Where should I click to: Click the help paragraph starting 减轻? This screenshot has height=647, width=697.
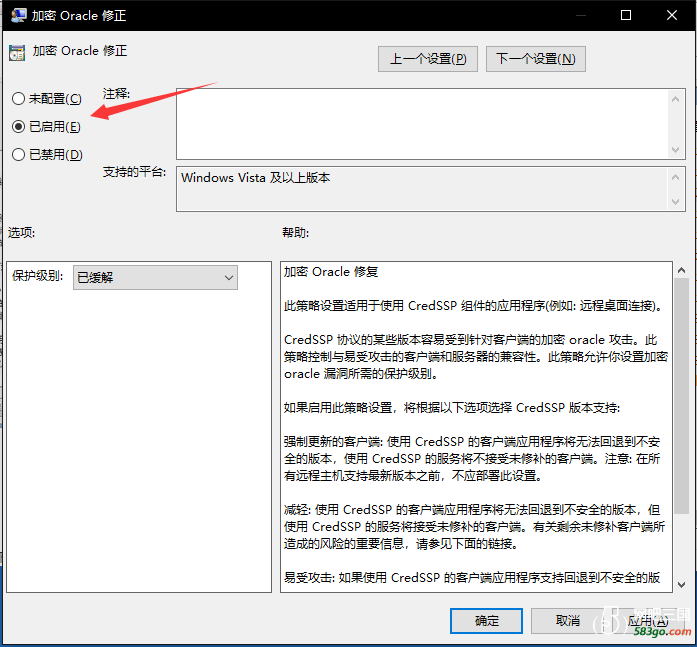(x=474, y=527)
